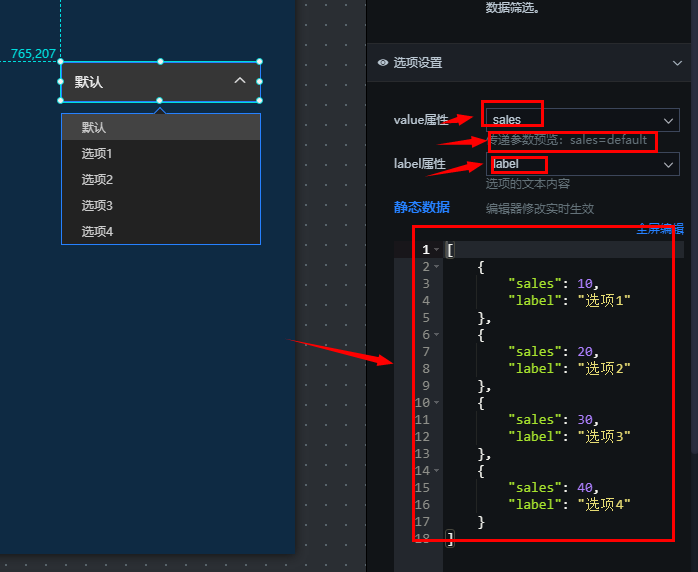Click the "选项3" string in code editor
The height and width of the screenshot is (572, 698).
(x=604, y=437)
